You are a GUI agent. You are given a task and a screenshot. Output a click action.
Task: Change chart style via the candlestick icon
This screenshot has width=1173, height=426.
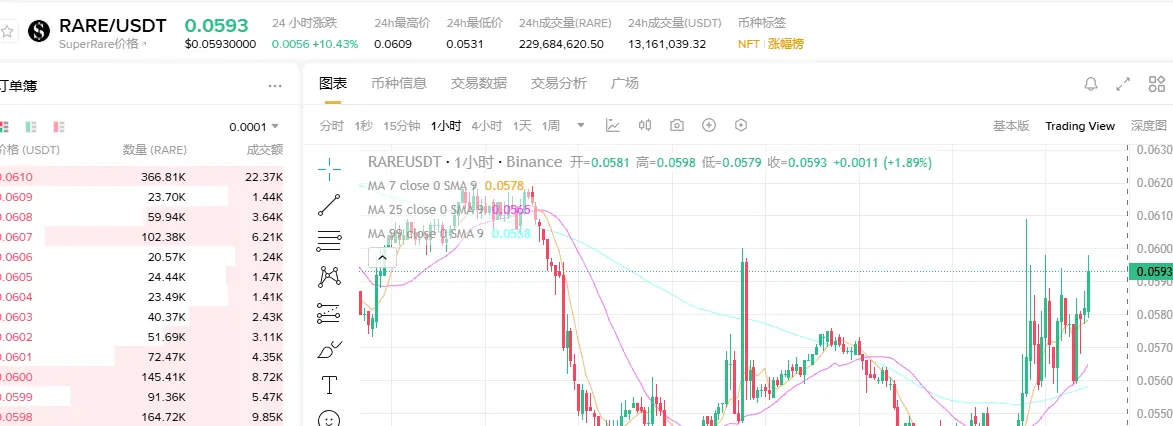(645, 125)
